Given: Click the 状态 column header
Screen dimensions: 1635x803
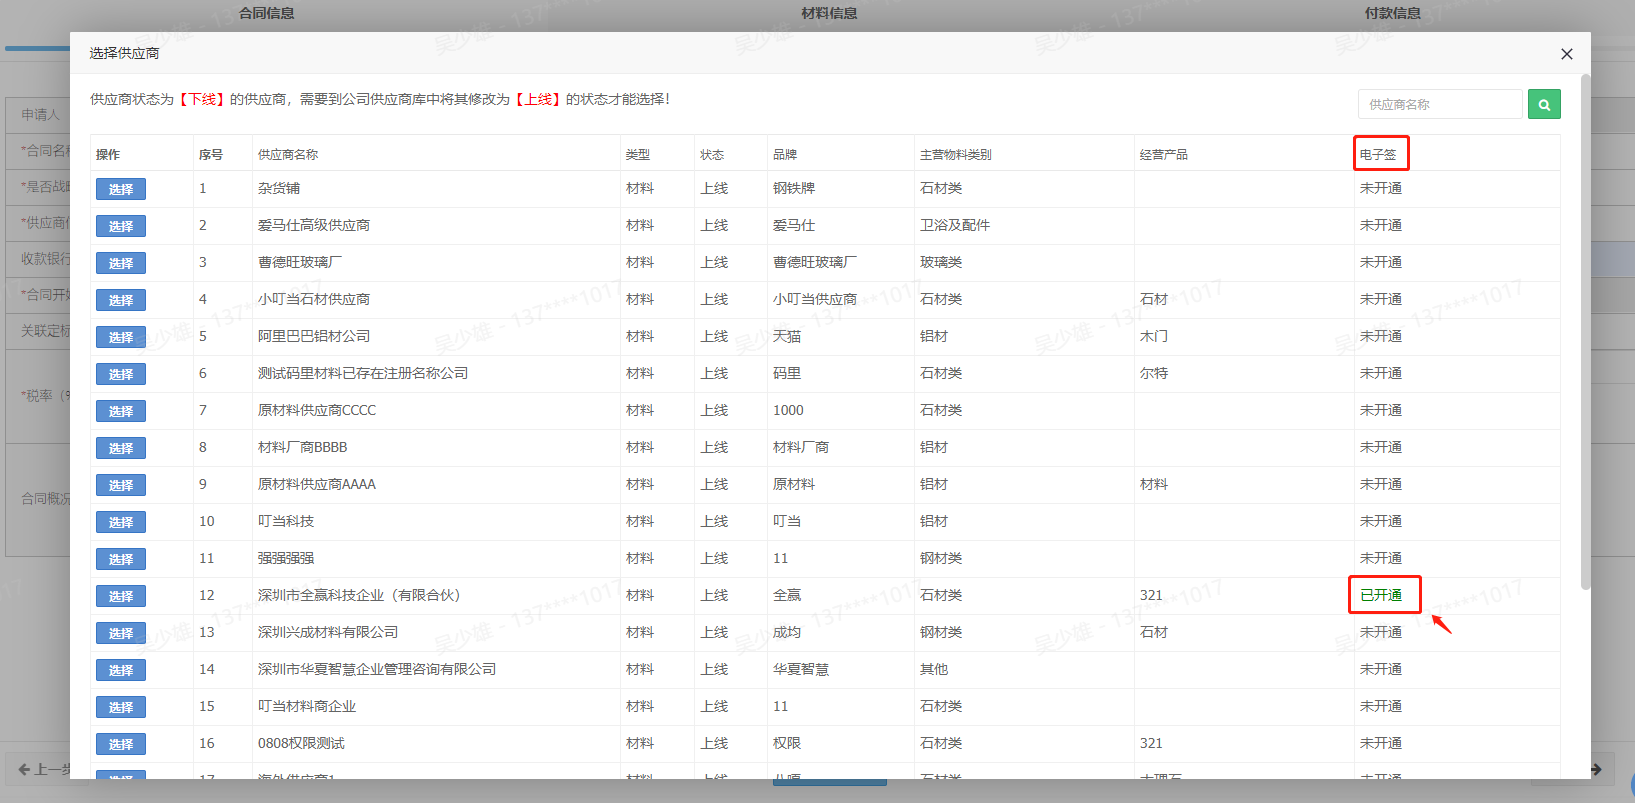Looking at the screenshot, I should [x=712, y=154].
